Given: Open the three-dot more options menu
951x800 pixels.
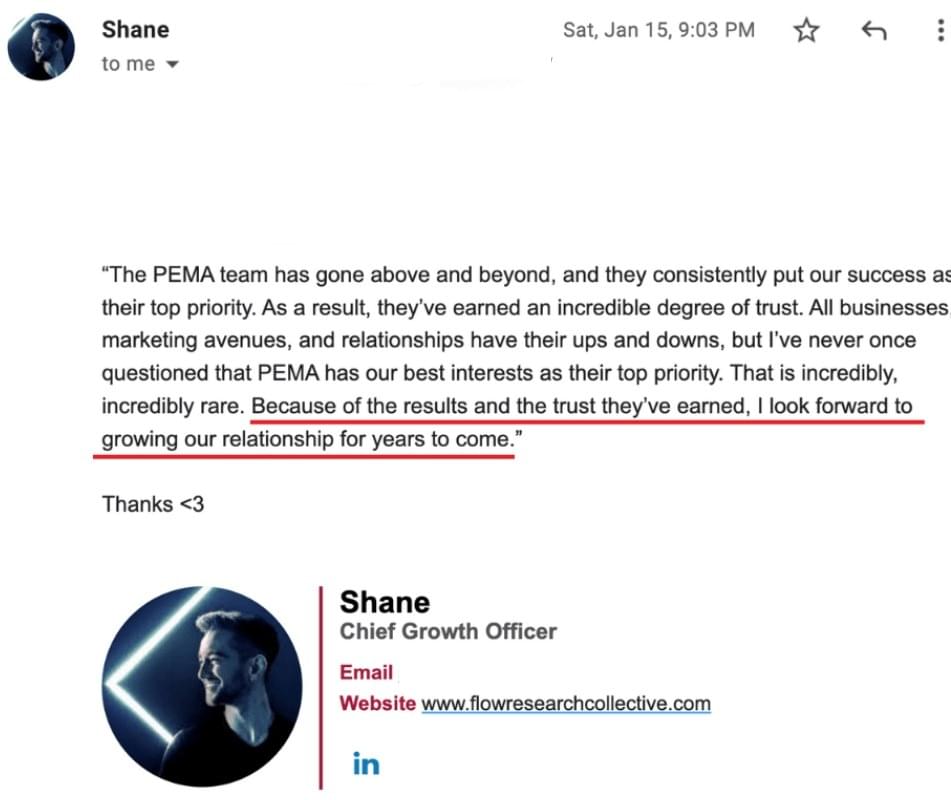Looking at the screenshot, I should 940,30.
